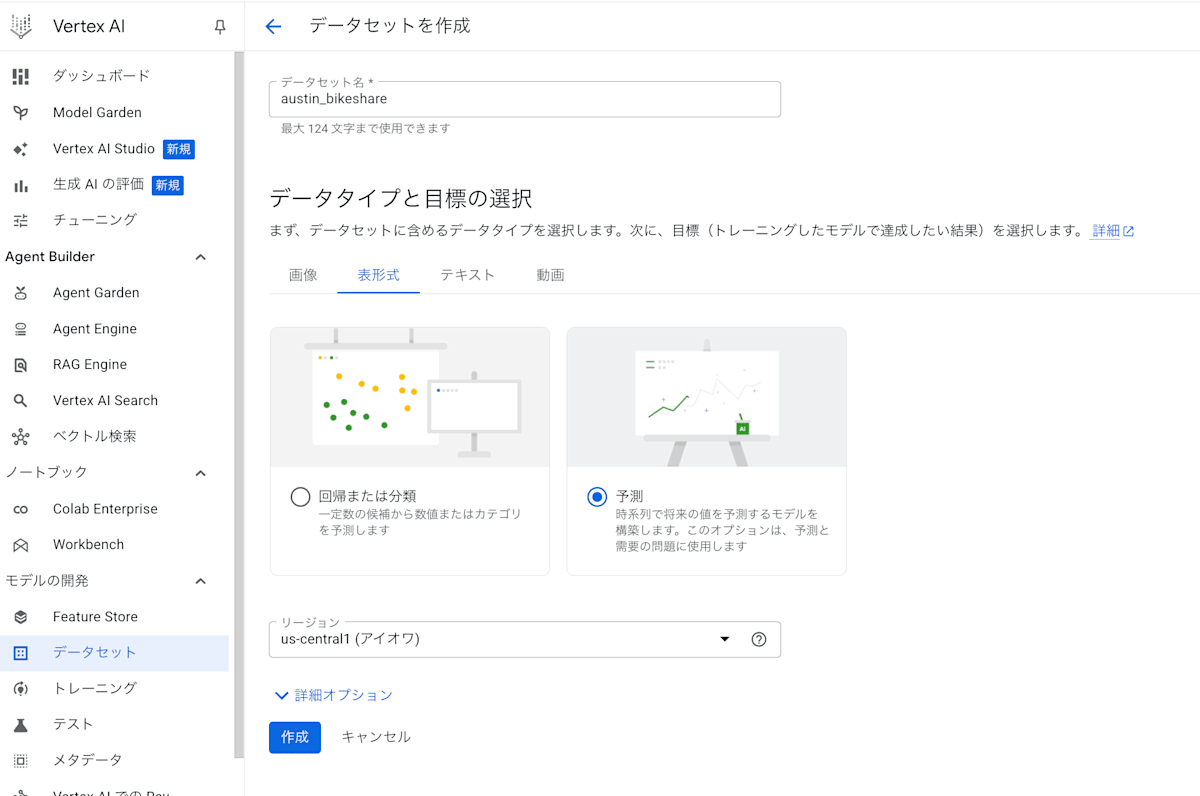The height and width of the screenshot is (796, 1200).
Task: Collapse the Agent Builder section
Action: tap(200, 257)
